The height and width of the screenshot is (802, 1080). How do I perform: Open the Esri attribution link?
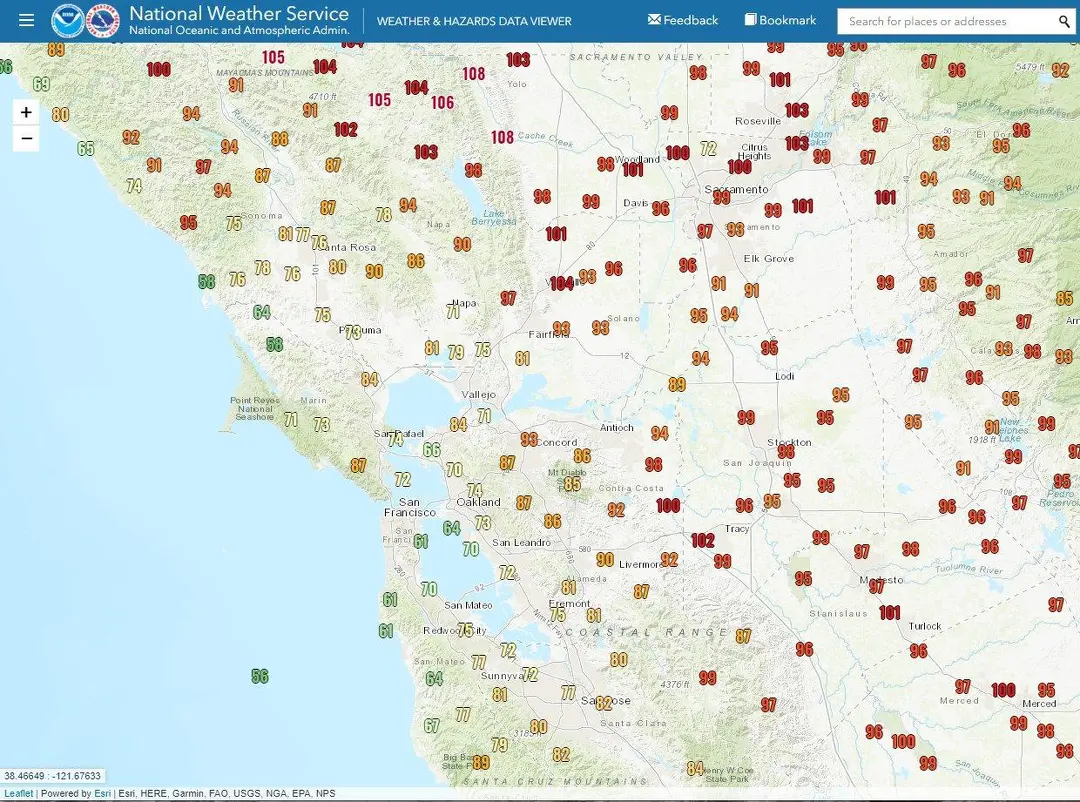coord(102,794)
